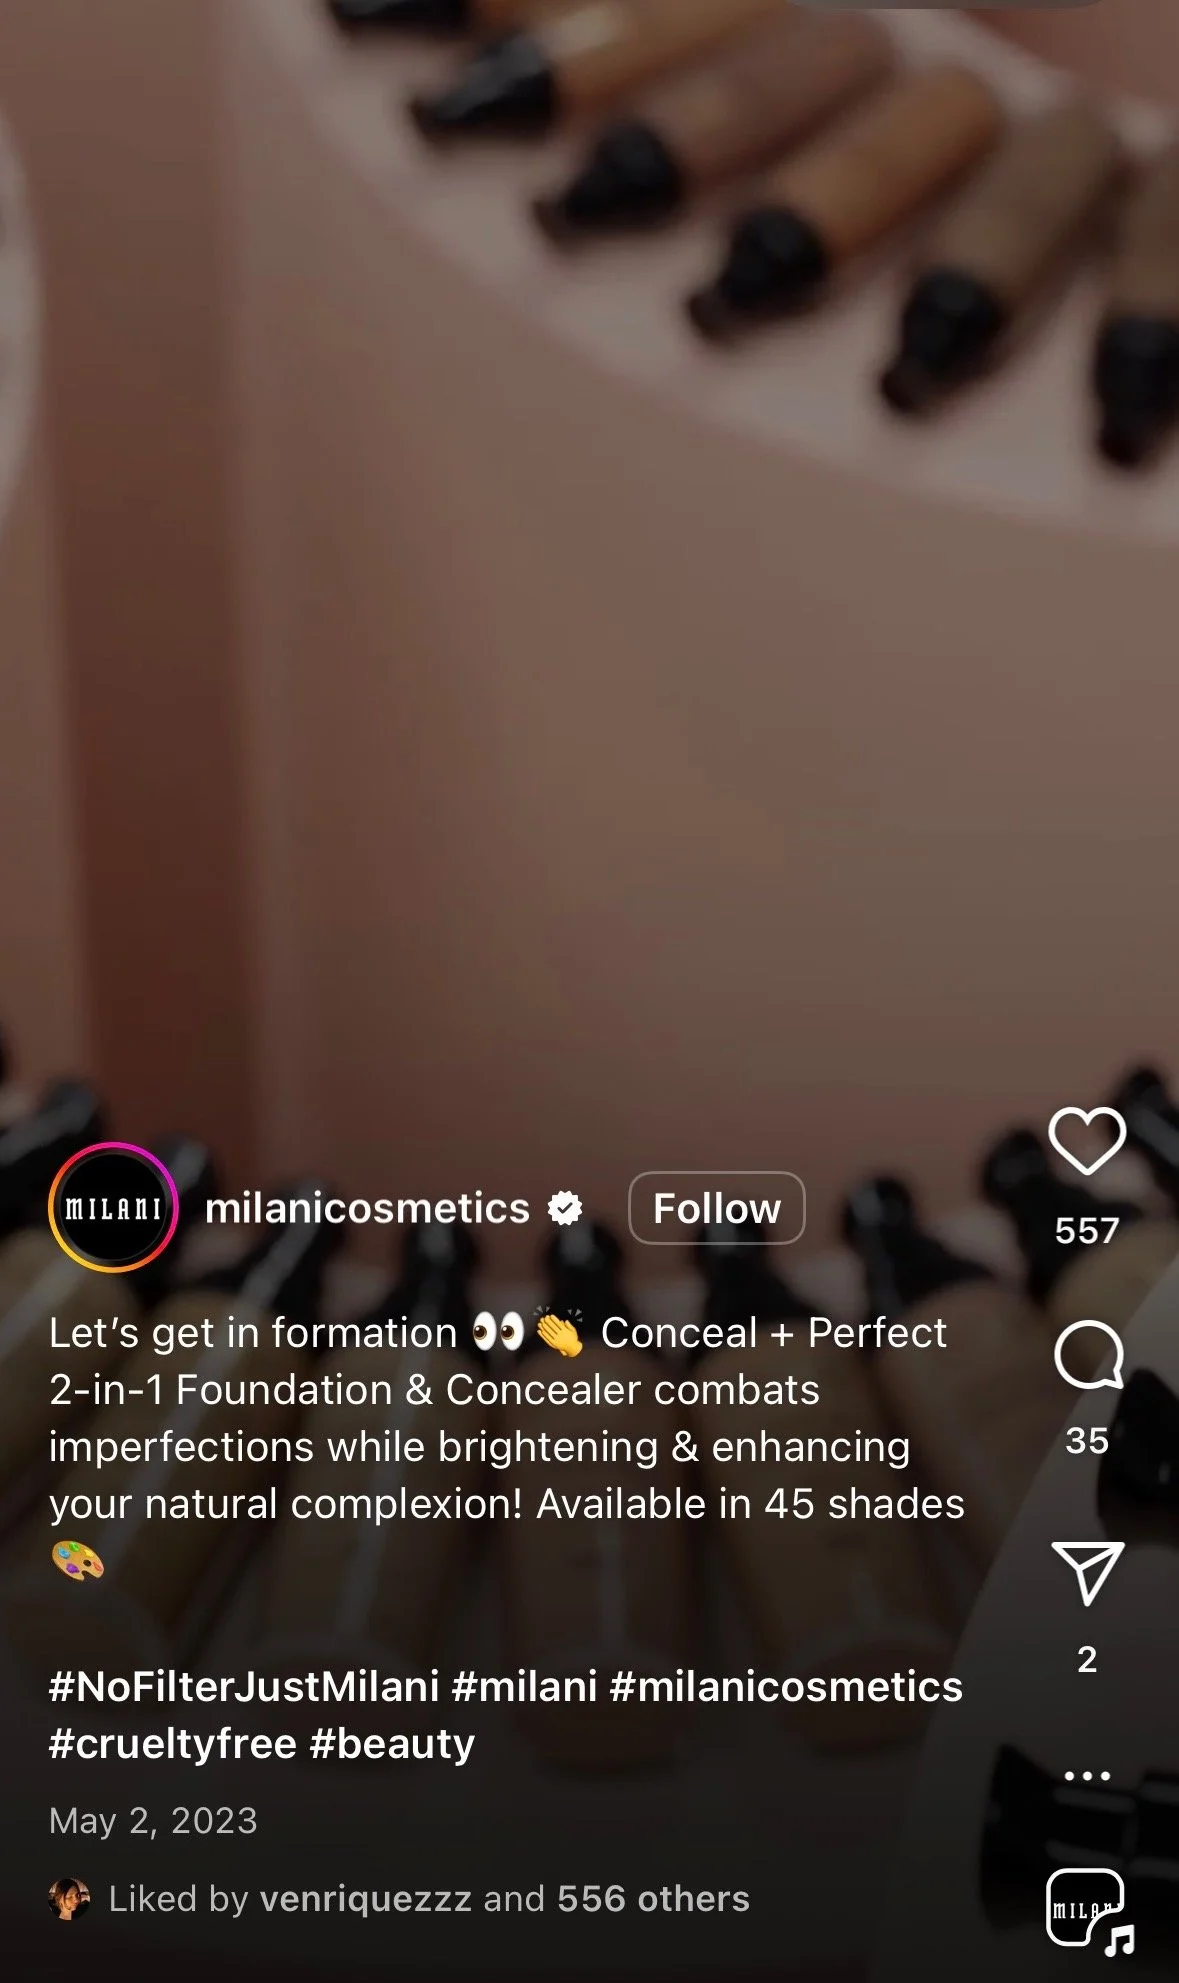Open the #crueltyfree hashtag
This screenshot has width=1179, height=1983.
(x=173, y=1743)
